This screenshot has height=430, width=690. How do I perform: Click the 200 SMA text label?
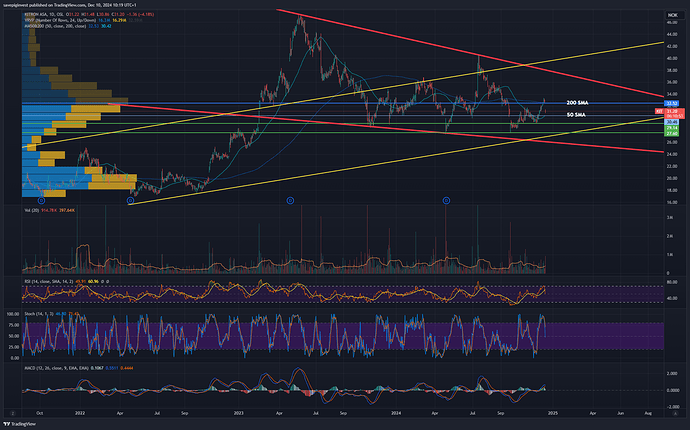click(577, 103)
